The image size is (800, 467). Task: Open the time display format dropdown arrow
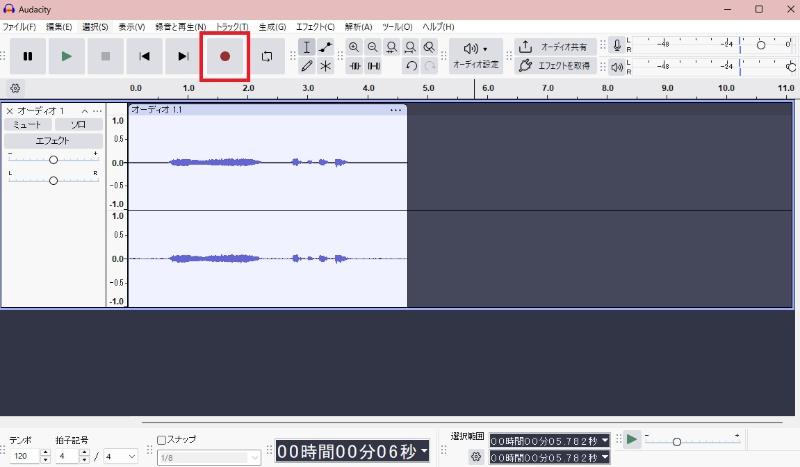point(424,451)
